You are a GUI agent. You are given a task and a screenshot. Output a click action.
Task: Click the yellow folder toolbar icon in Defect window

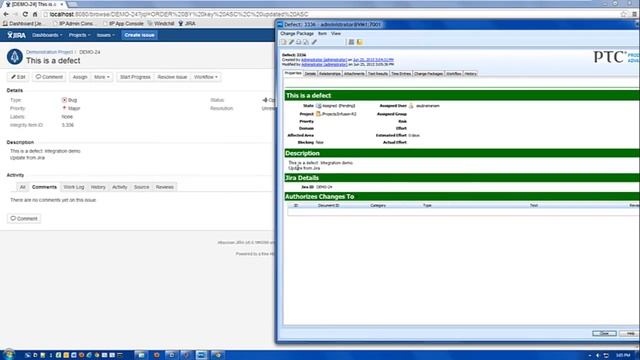[360, 42]
